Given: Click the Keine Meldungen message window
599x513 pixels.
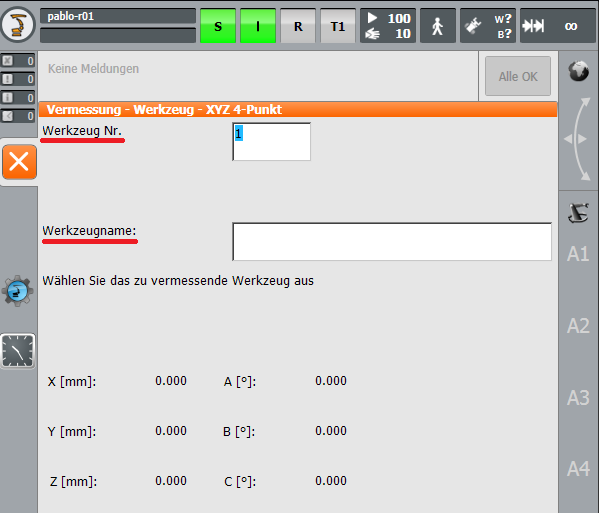Looking at the screenshot, I should 259,76.
